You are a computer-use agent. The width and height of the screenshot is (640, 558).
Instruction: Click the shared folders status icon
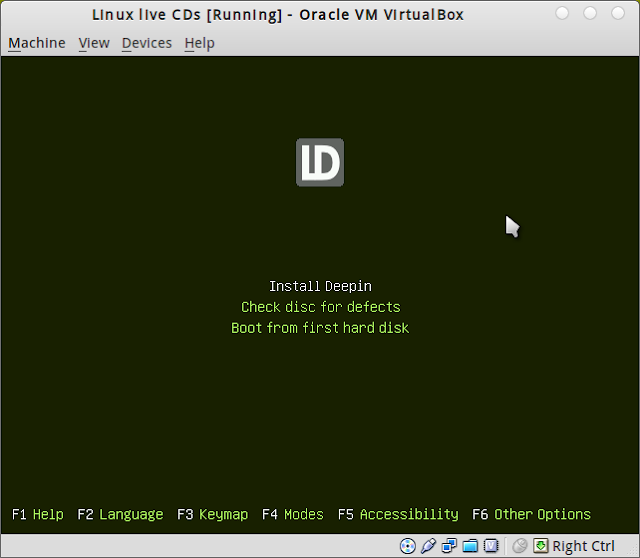tap(470, 546)
